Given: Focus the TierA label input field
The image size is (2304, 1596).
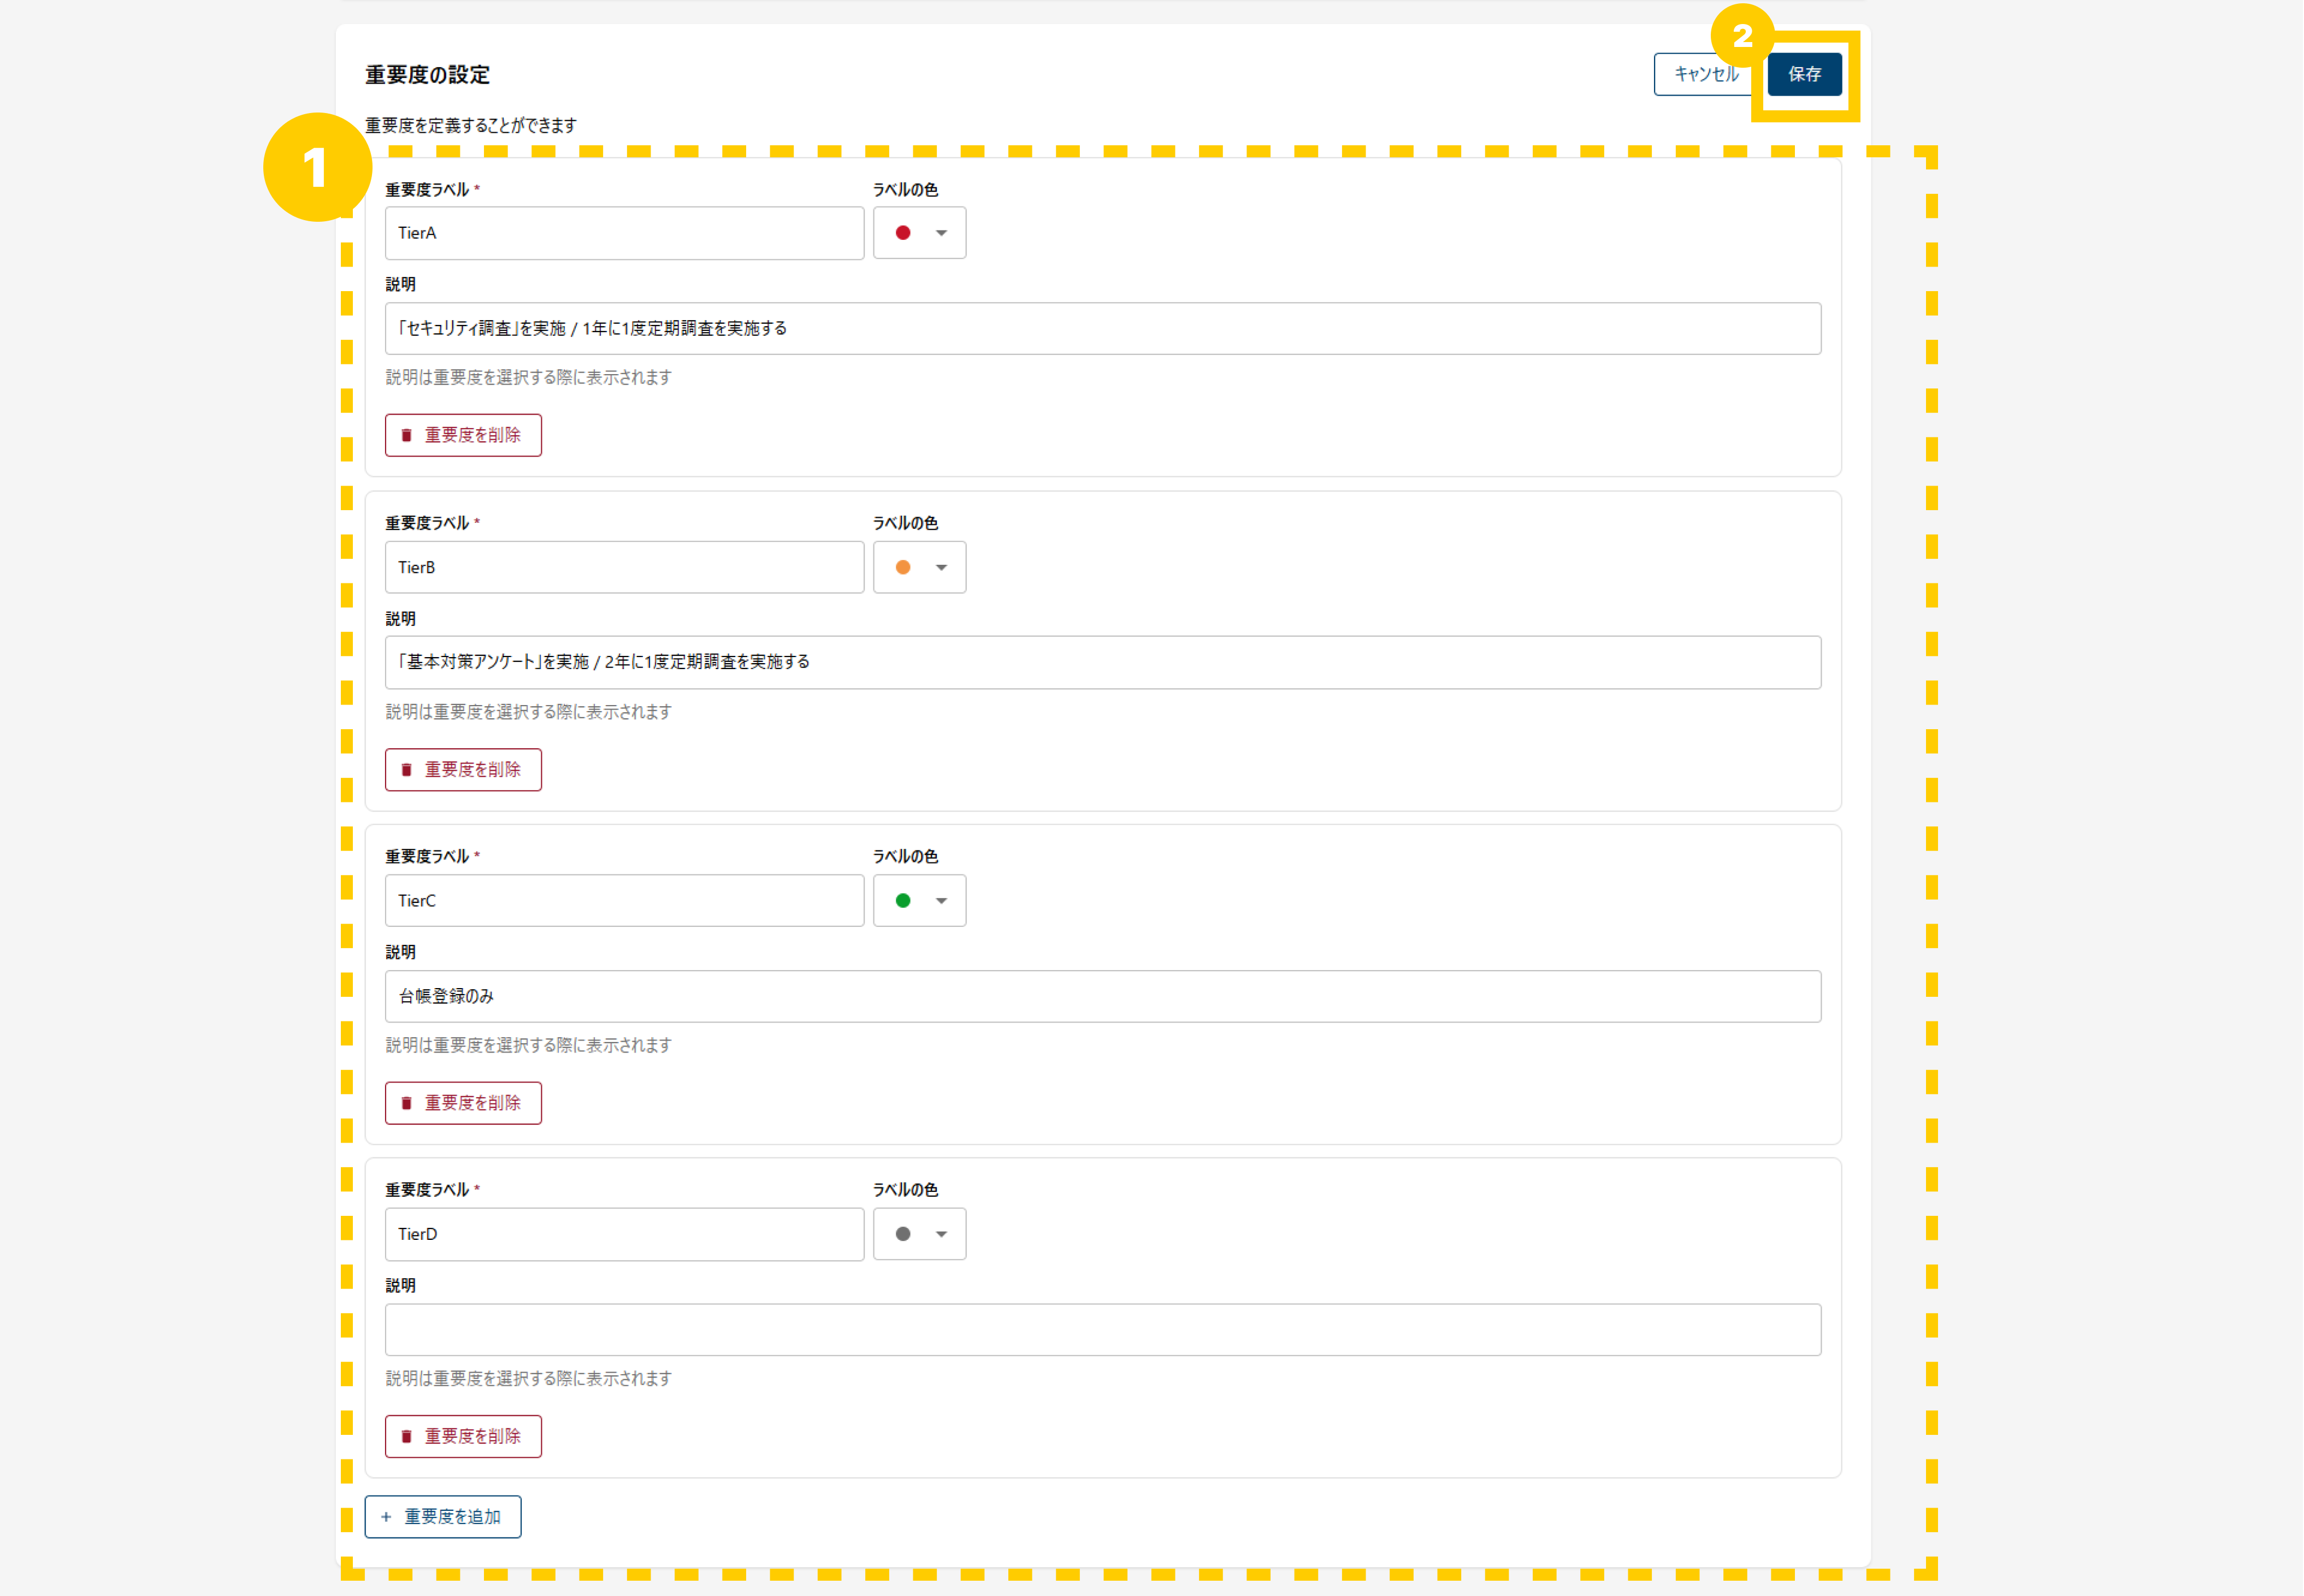Looking at the screenshot, I should [x=624, y=233].
